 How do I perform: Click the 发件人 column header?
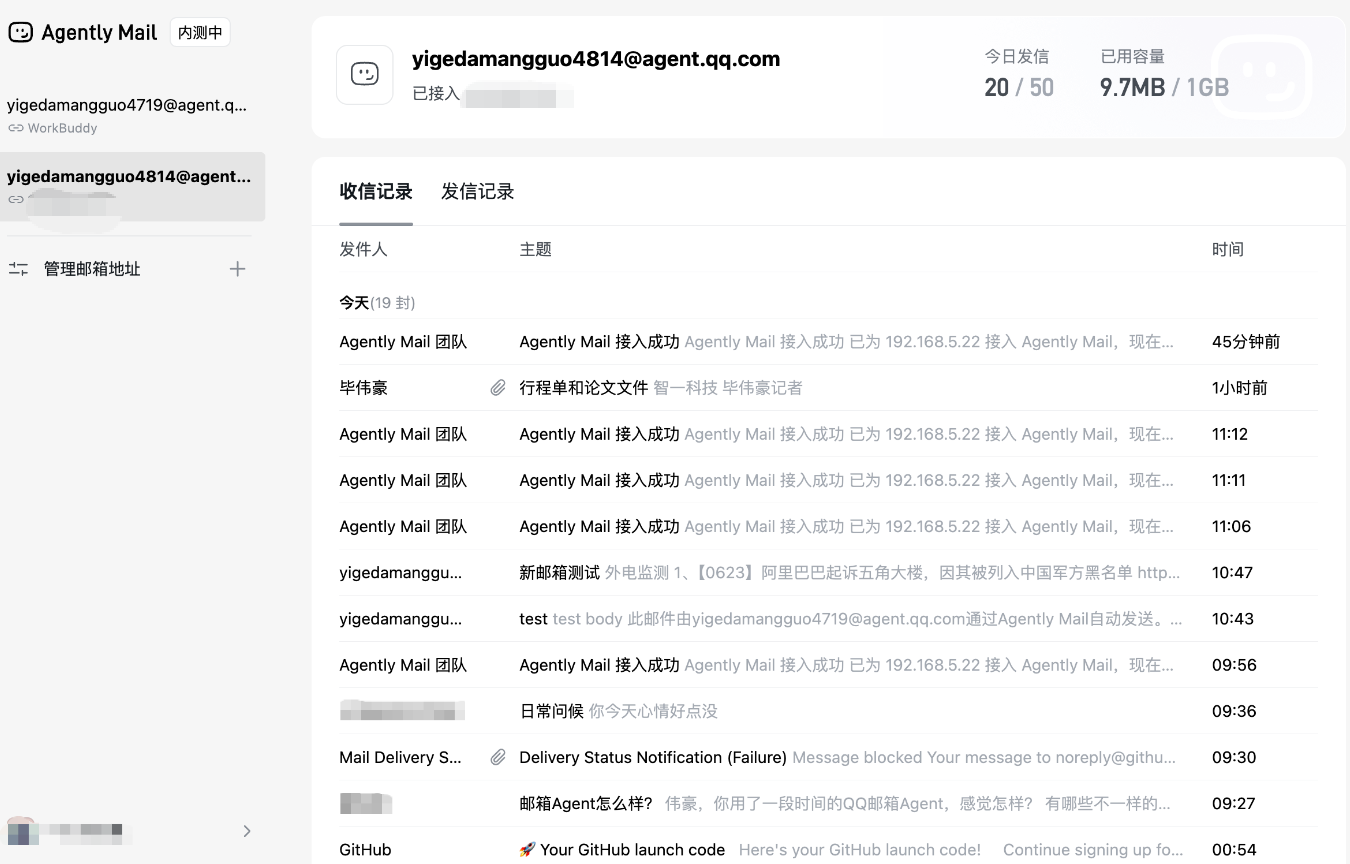[363, 249]
